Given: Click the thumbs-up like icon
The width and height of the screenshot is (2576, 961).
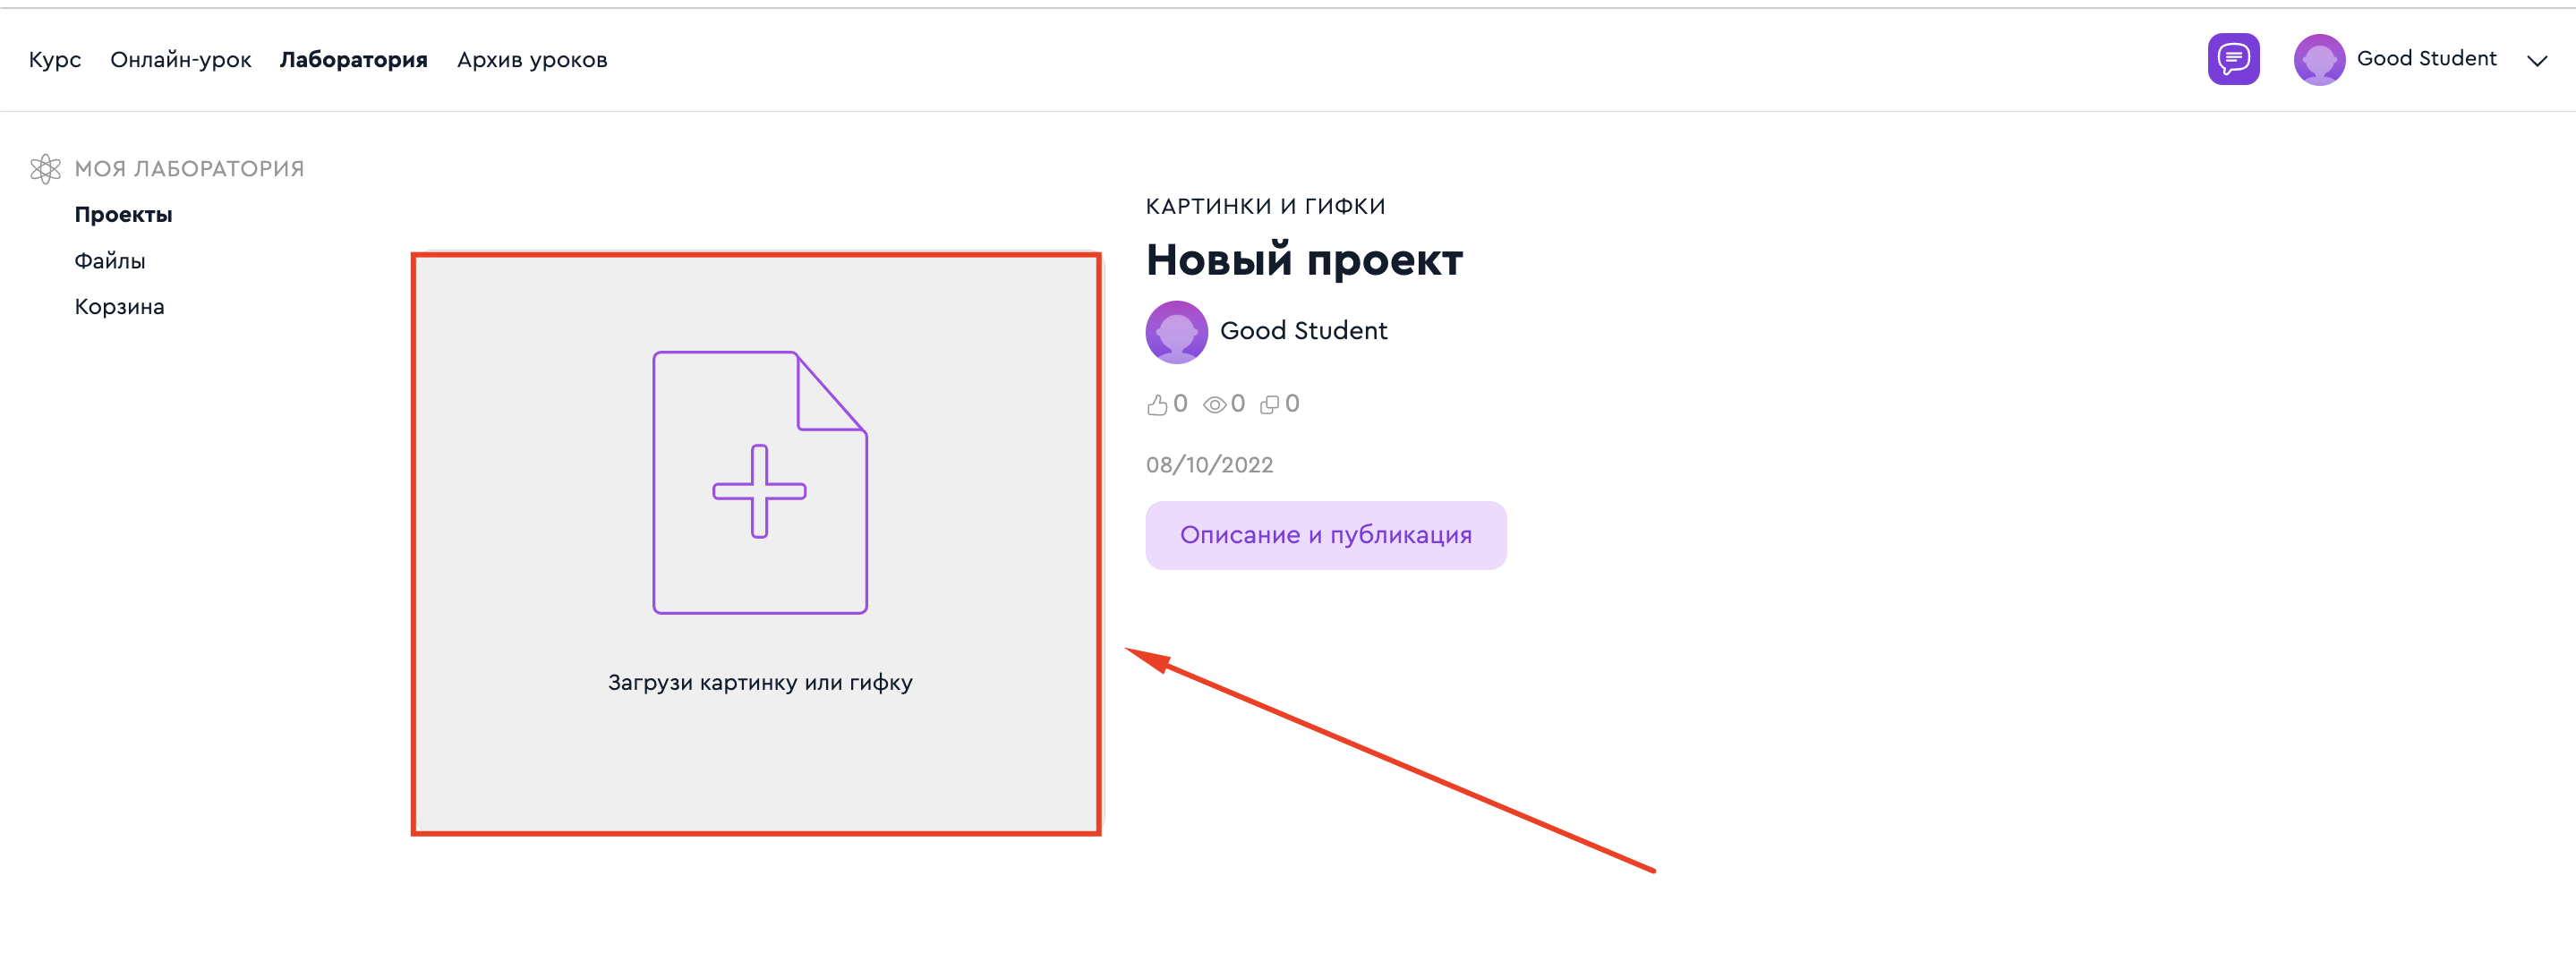Looking at the screenshot, I should (x=1157, y=404).
